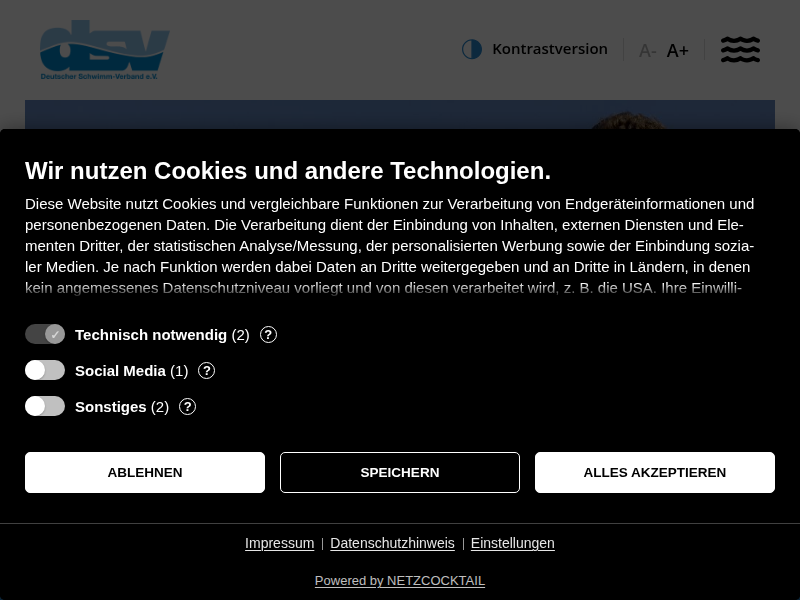
Task: Enable the Sonstiges cookies switch
Action: click(x=45, y=406)
